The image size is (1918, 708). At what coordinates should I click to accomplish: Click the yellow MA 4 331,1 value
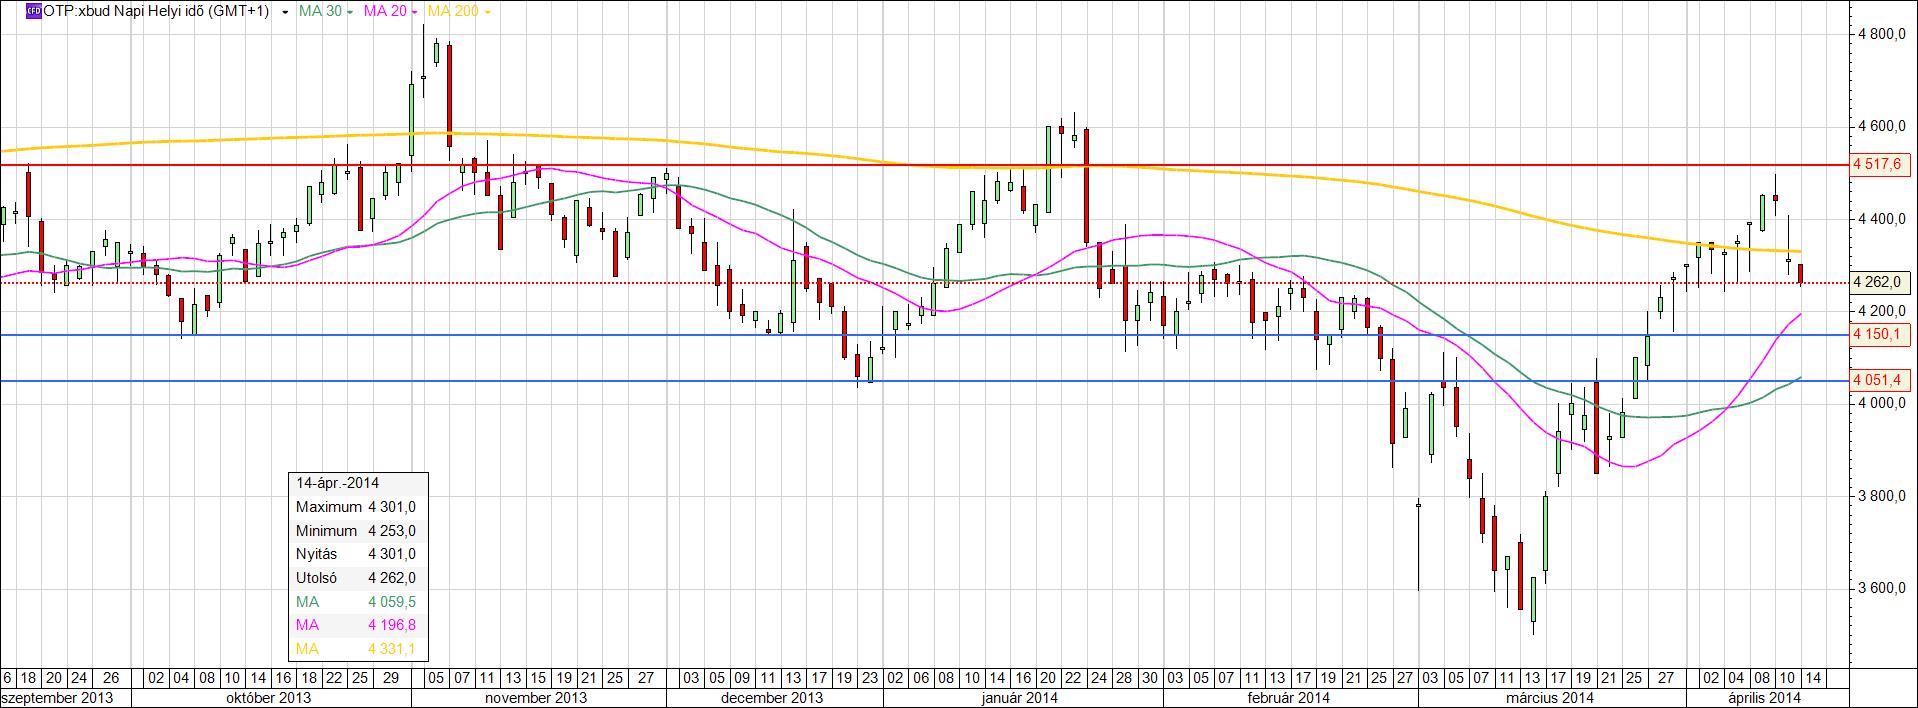tap(392, 649)
